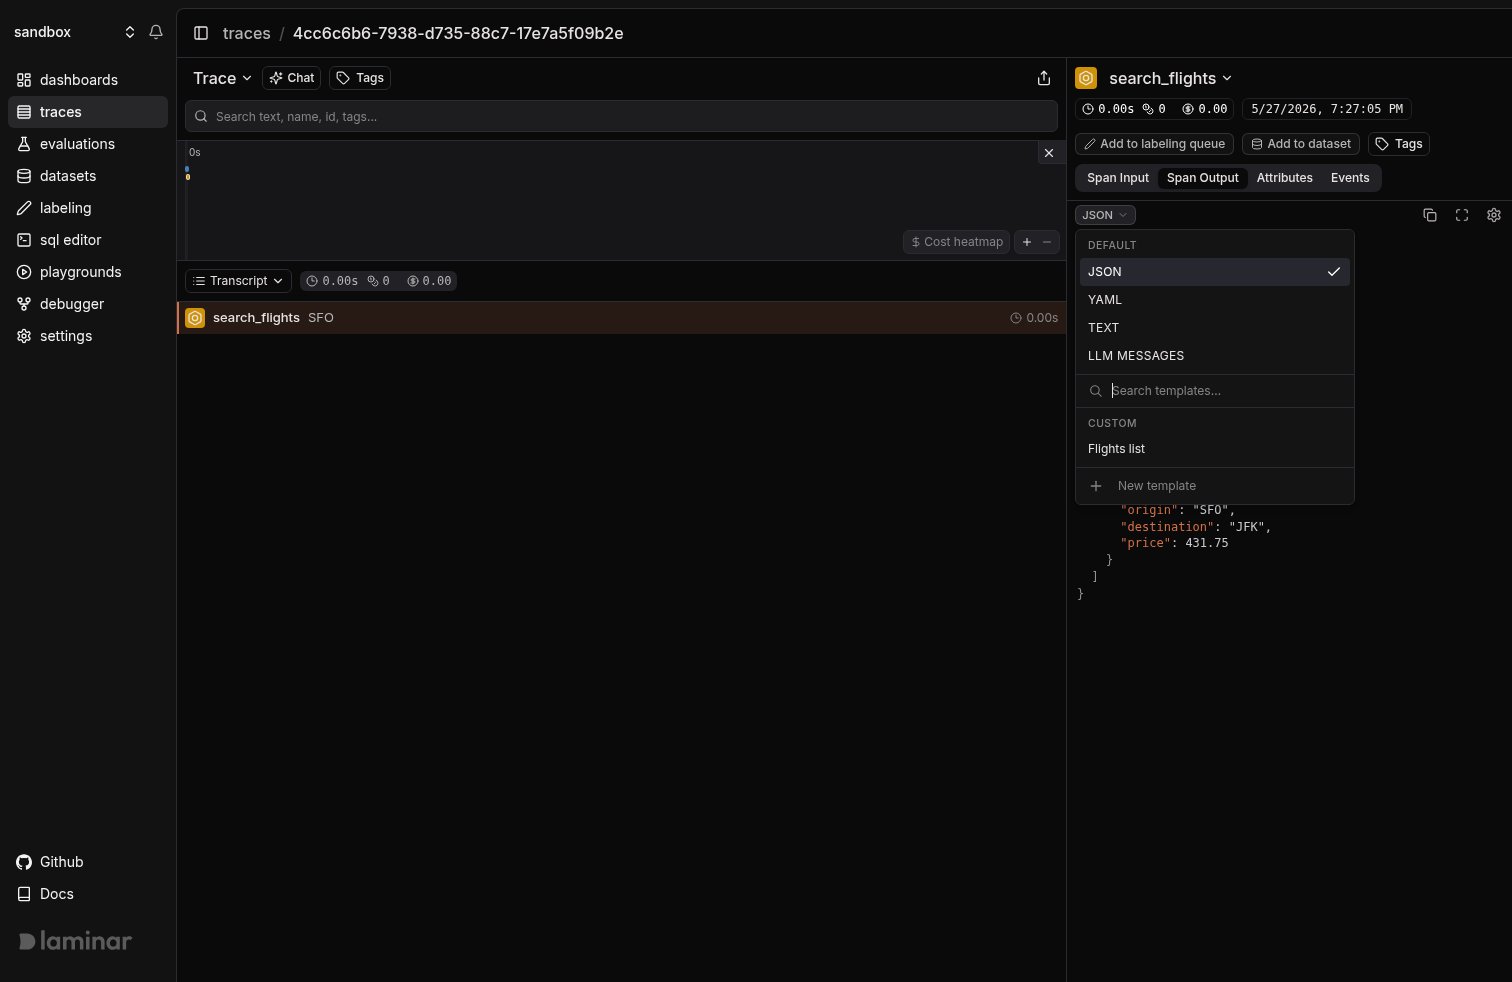
Task: Open labeling page from sidebar
Action: [88, 208]
